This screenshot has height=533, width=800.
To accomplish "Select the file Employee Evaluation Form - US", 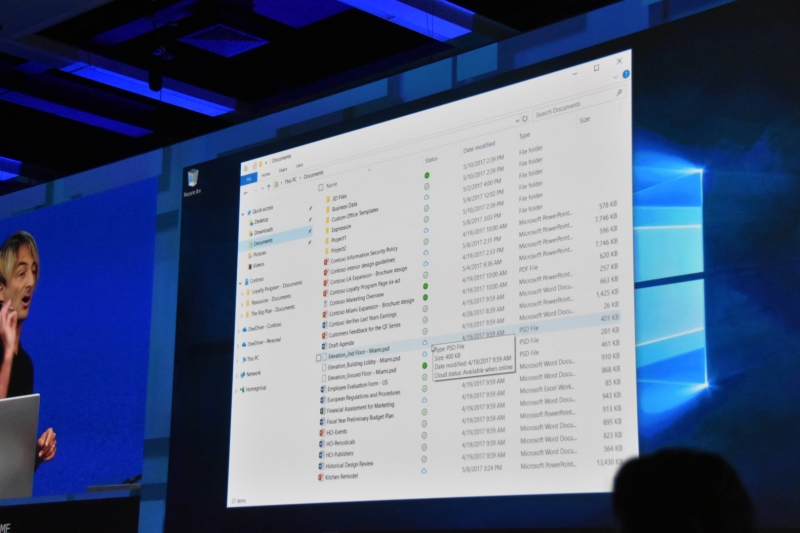I will click(x=358, y=386).
